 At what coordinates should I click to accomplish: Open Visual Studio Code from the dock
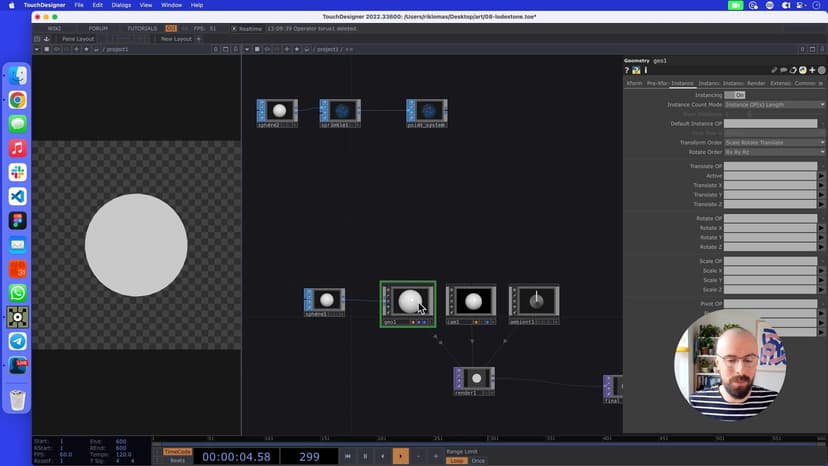click(17, 196)
